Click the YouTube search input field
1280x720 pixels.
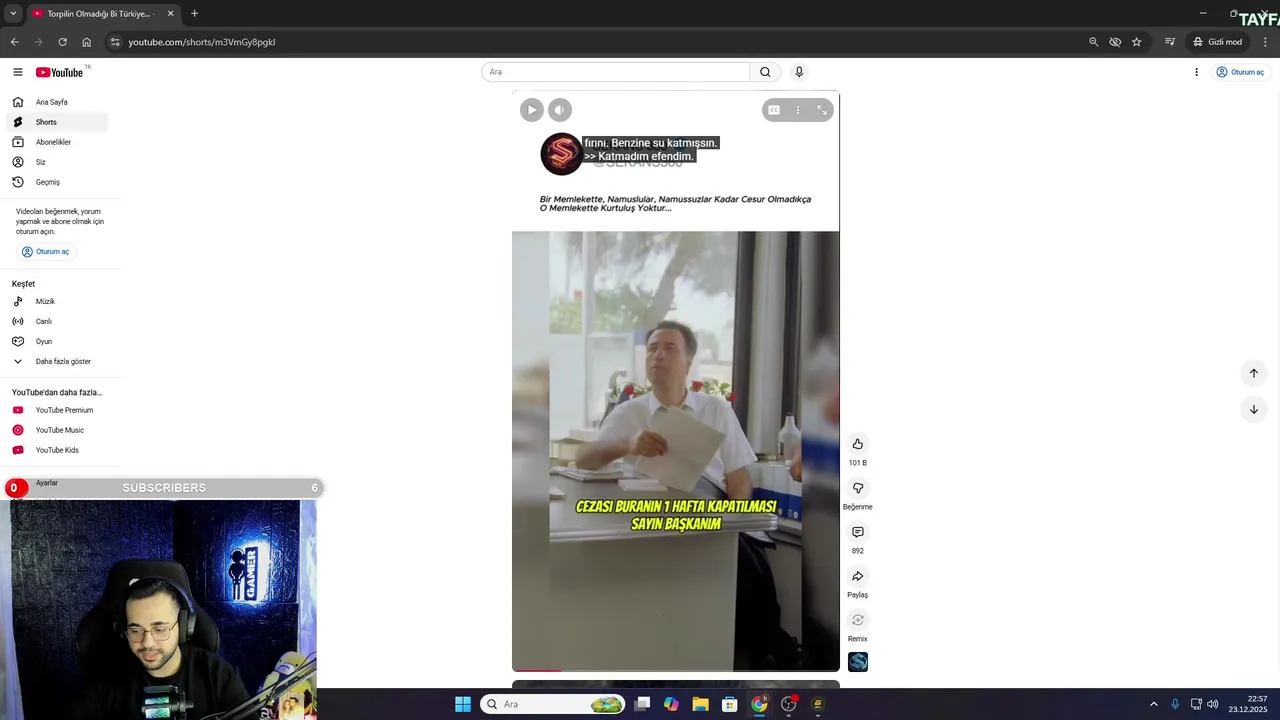(615, 72)
